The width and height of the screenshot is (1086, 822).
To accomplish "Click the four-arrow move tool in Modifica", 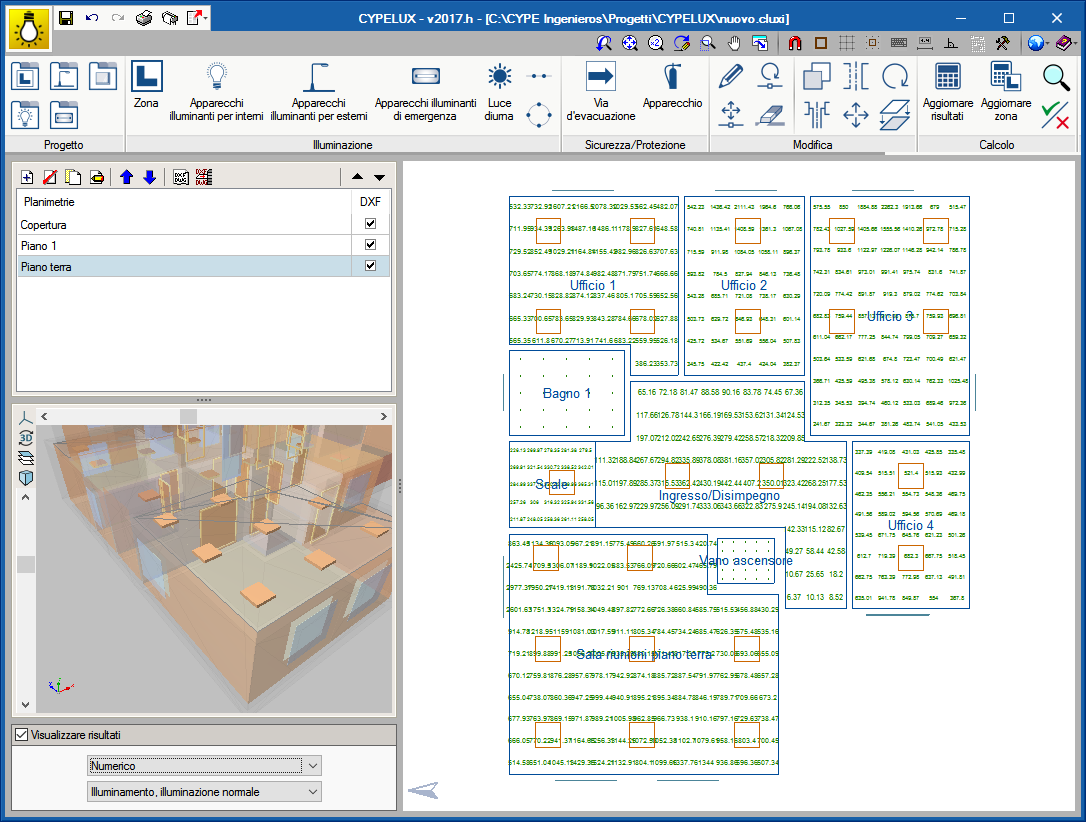I will click(x=855, y=115).
